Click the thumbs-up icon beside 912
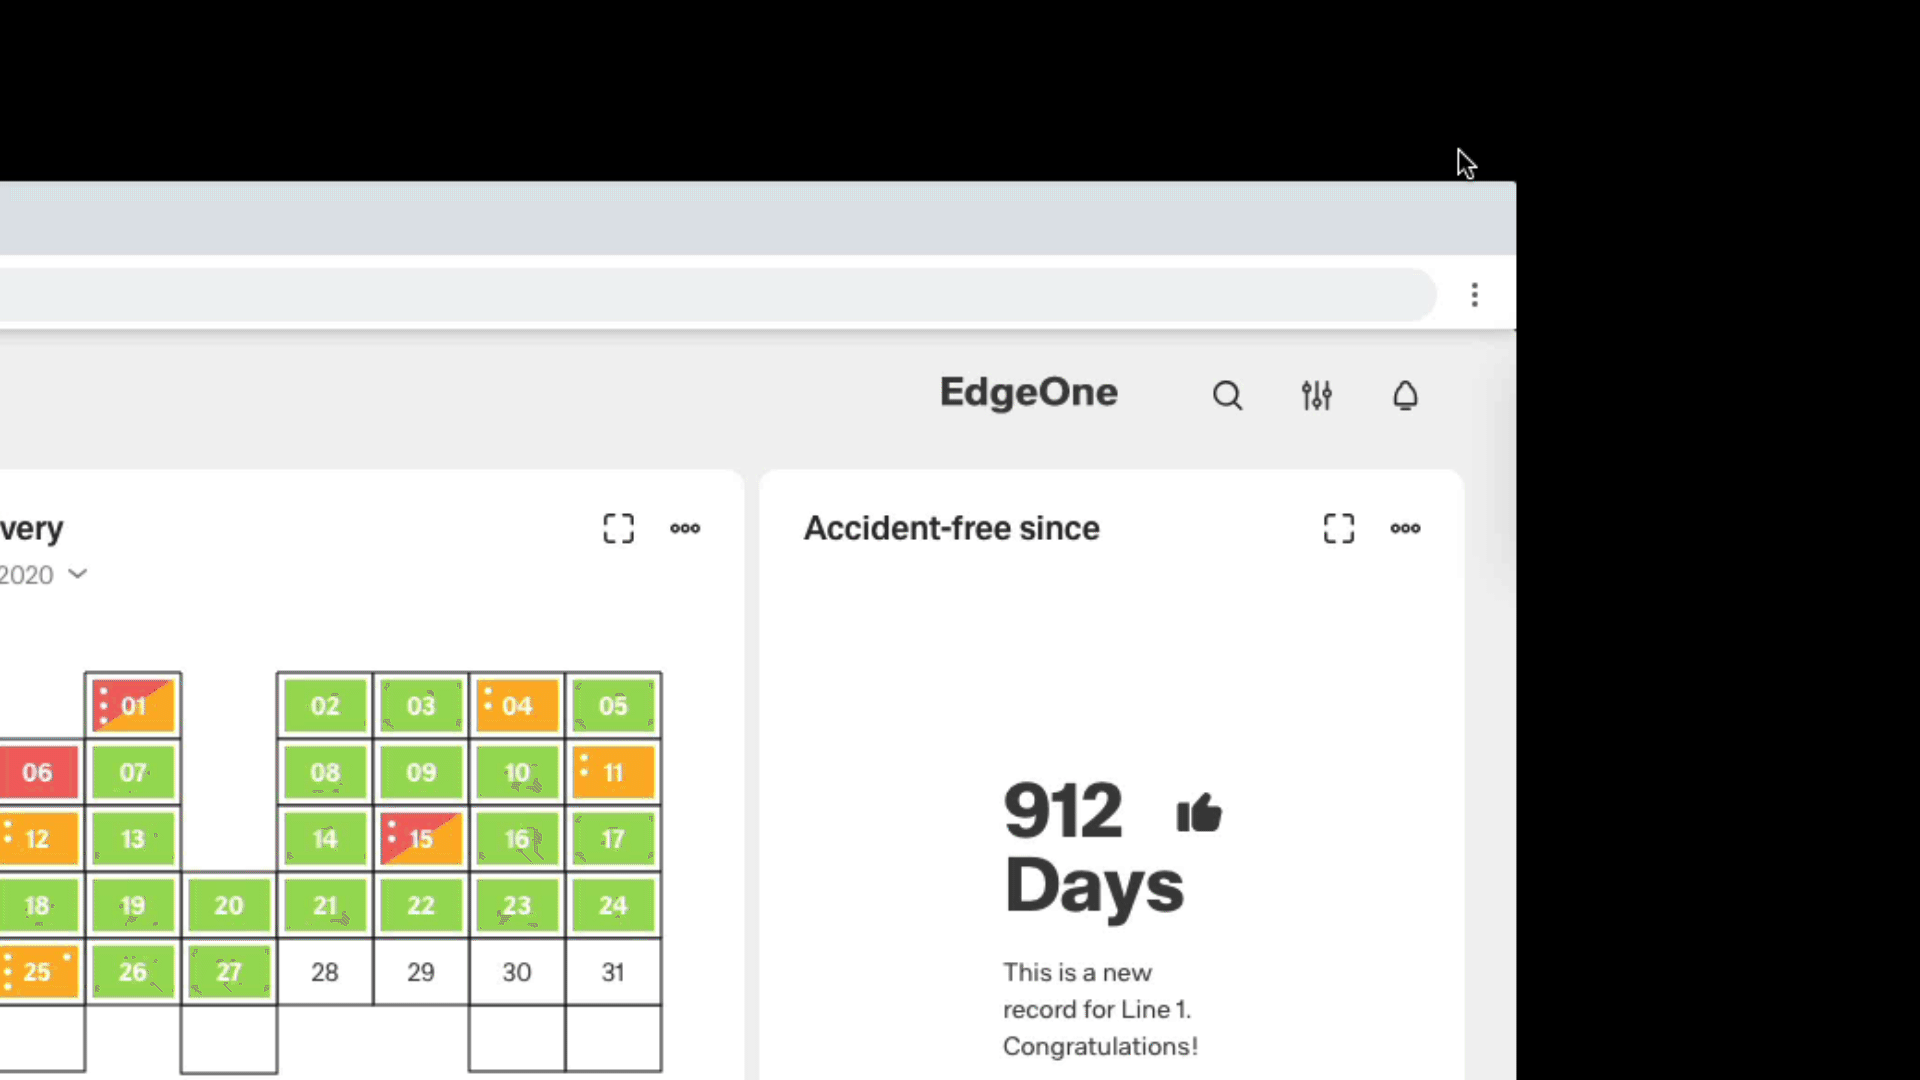Image resolution: width=1920 pixels, height=1080 pixels. tap(1199, 813)
